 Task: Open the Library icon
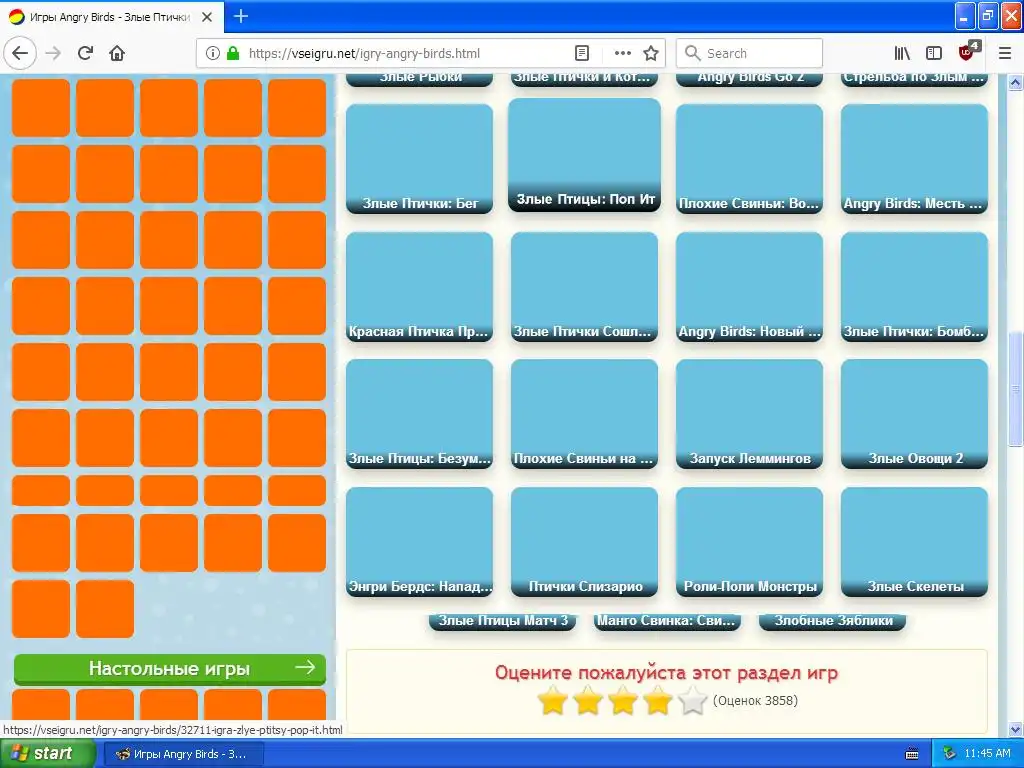pyautogui.click(x=902, y=54)
